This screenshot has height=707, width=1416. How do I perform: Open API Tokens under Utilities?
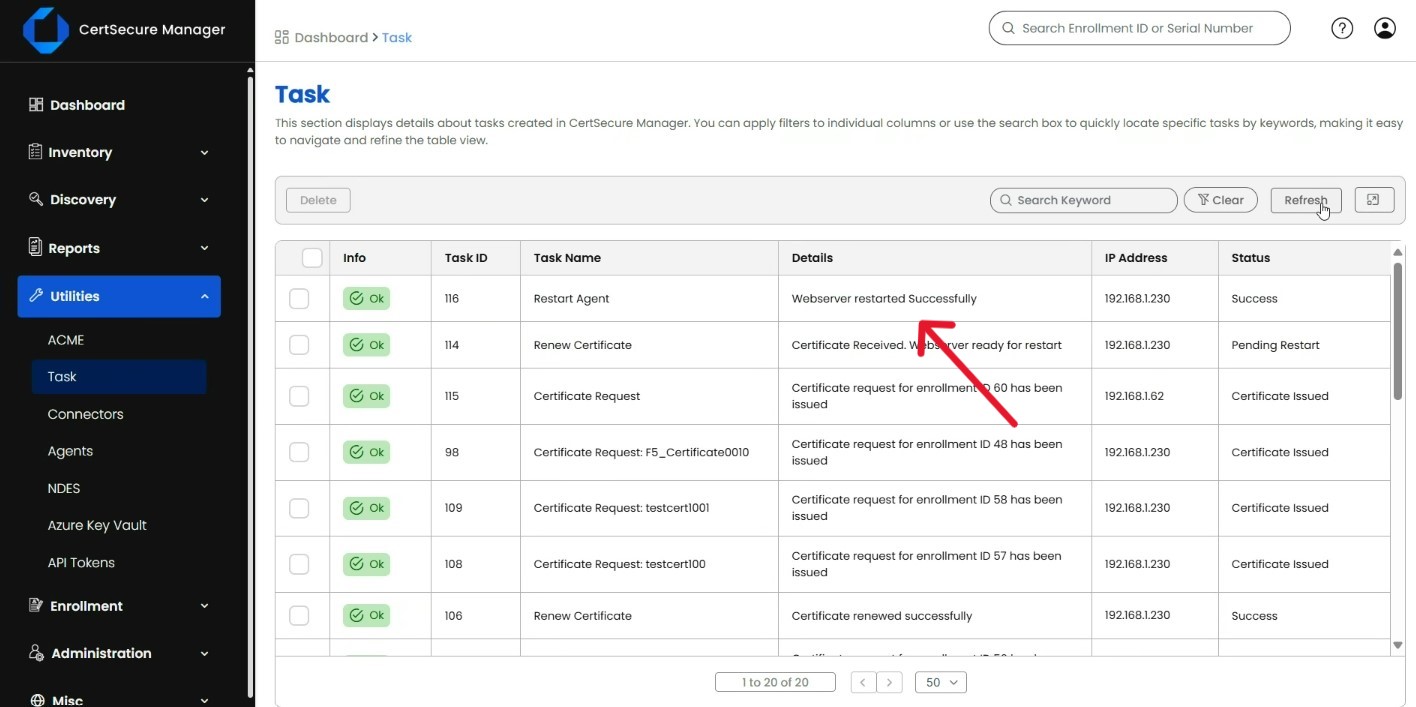pos(81,562)
